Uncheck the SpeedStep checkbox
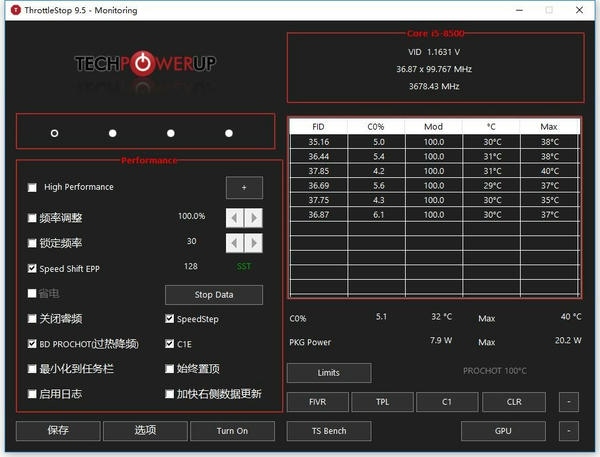Screen dimensions: 600x457 click(x=170, y=319)
